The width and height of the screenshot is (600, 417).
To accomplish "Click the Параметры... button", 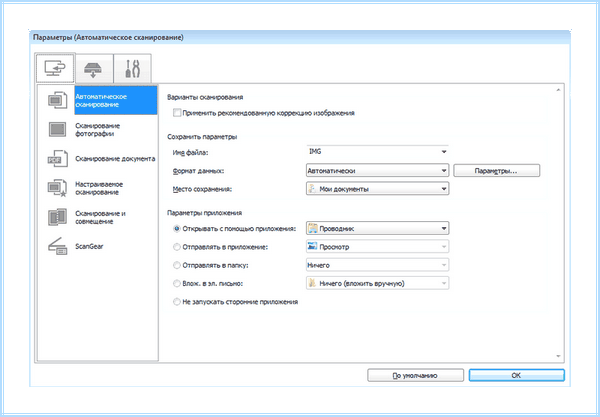I will pyautogui.click(x=496, y=171).
